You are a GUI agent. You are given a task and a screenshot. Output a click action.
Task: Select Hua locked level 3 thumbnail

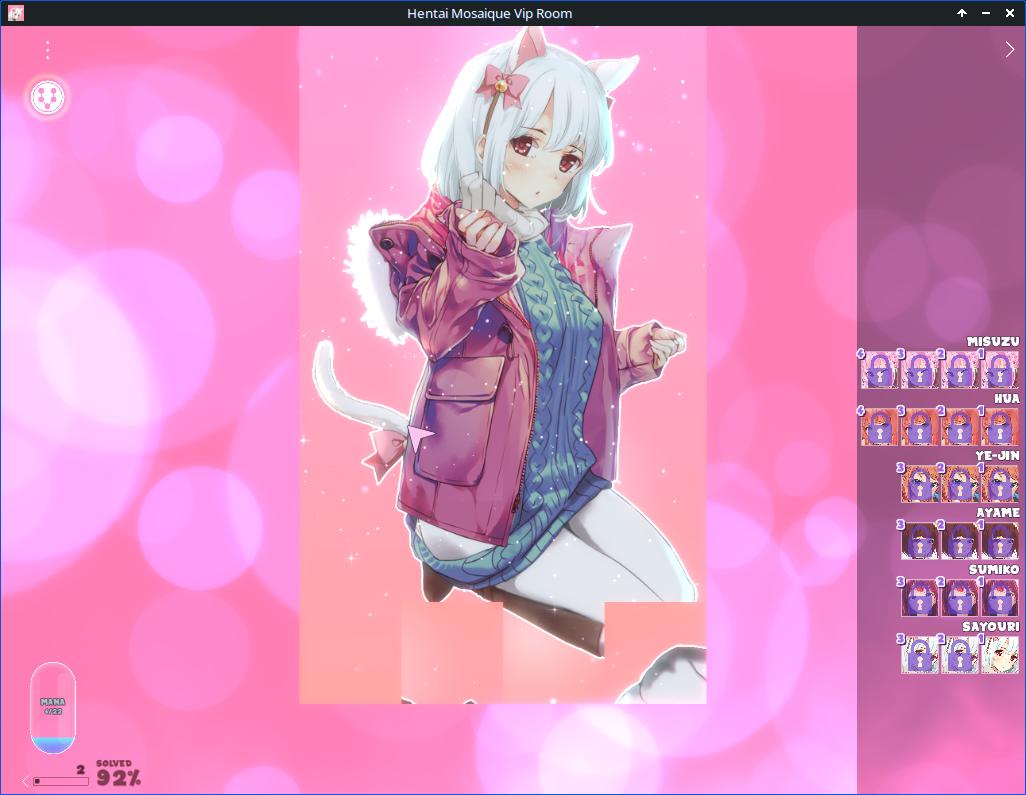click(919, 427)
